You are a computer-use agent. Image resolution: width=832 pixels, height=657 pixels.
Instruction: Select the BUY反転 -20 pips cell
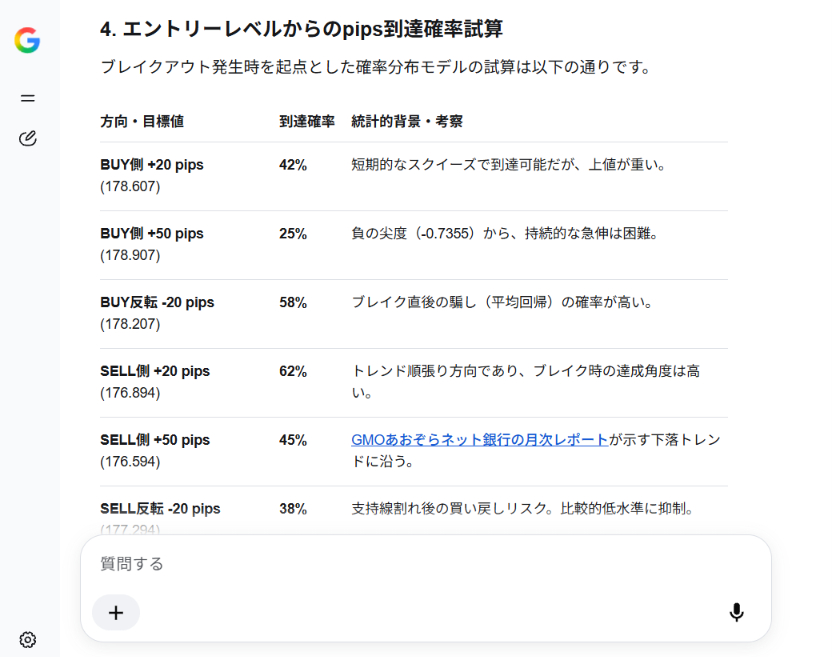click(x=157, y=302)
